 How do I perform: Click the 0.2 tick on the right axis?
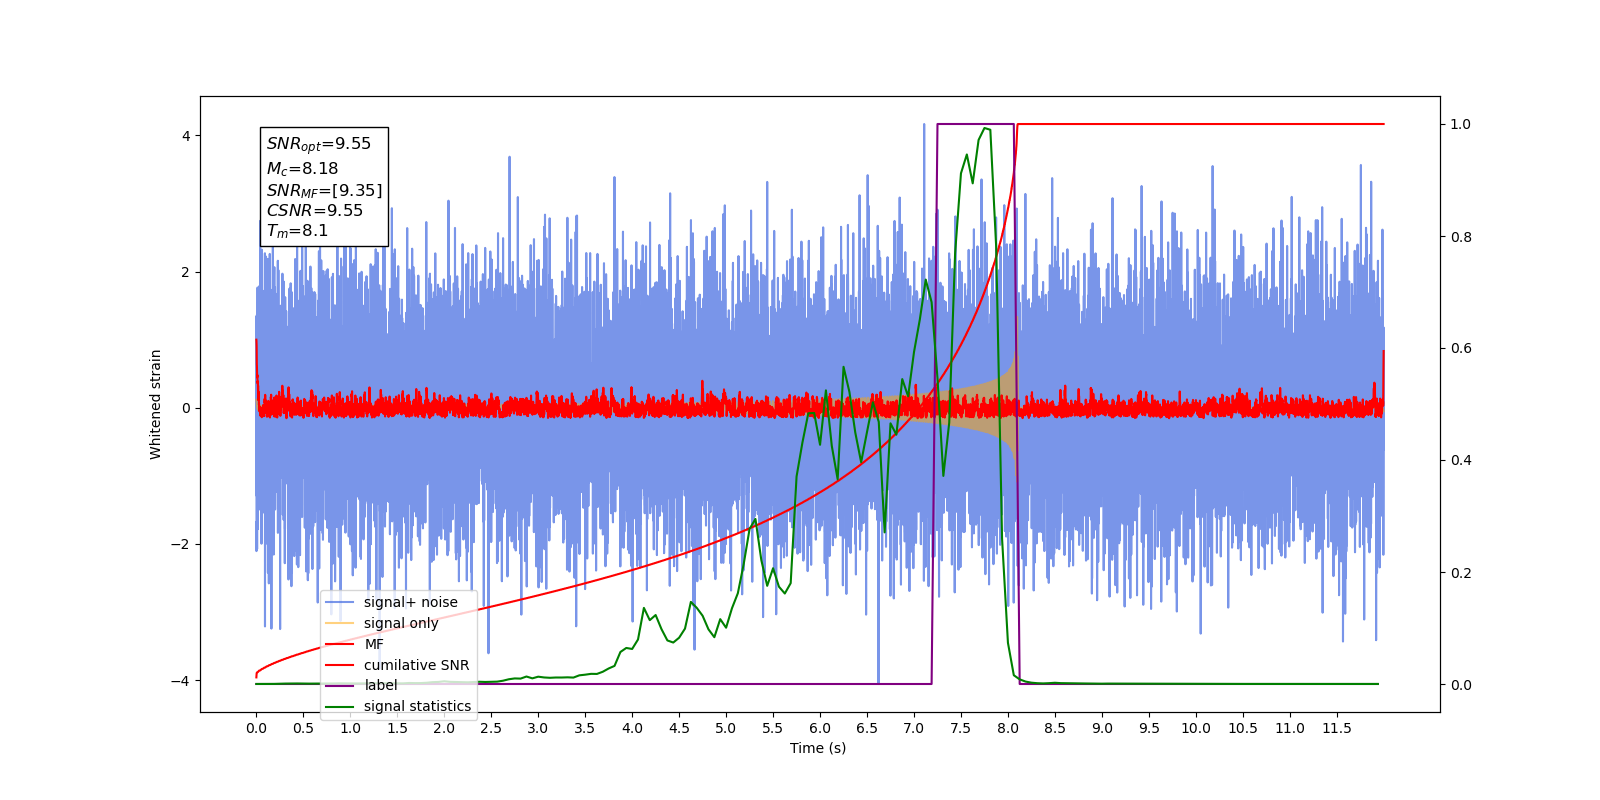1461,573
